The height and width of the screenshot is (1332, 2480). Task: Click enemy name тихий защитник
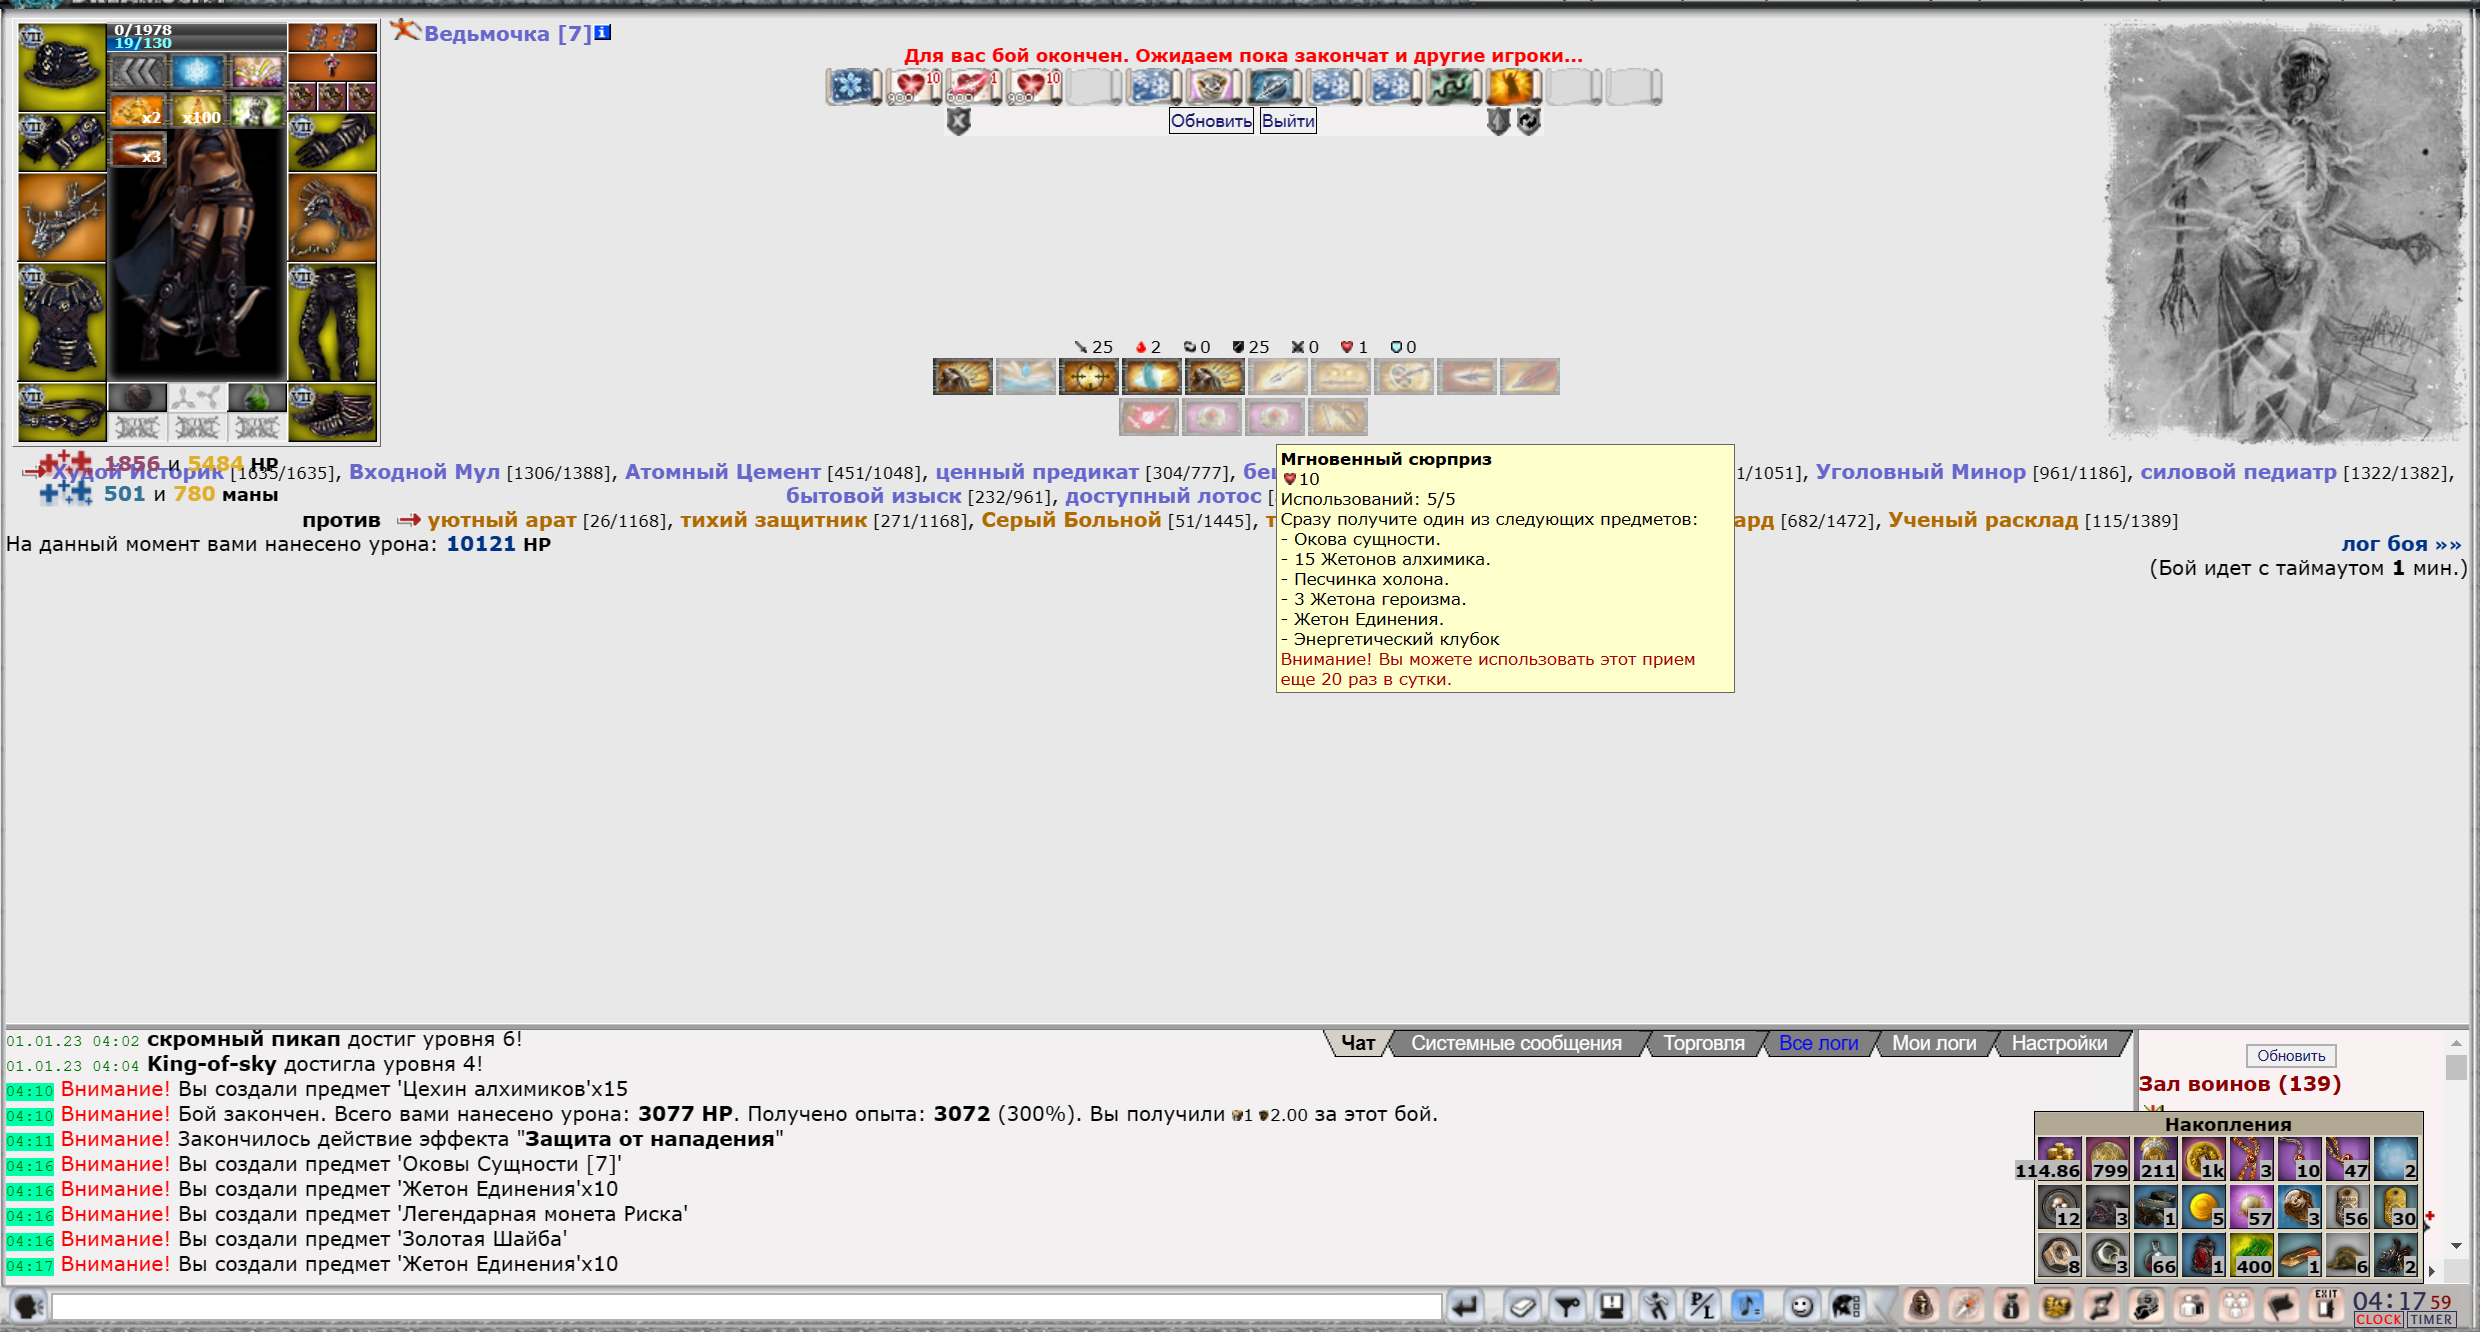773,520
